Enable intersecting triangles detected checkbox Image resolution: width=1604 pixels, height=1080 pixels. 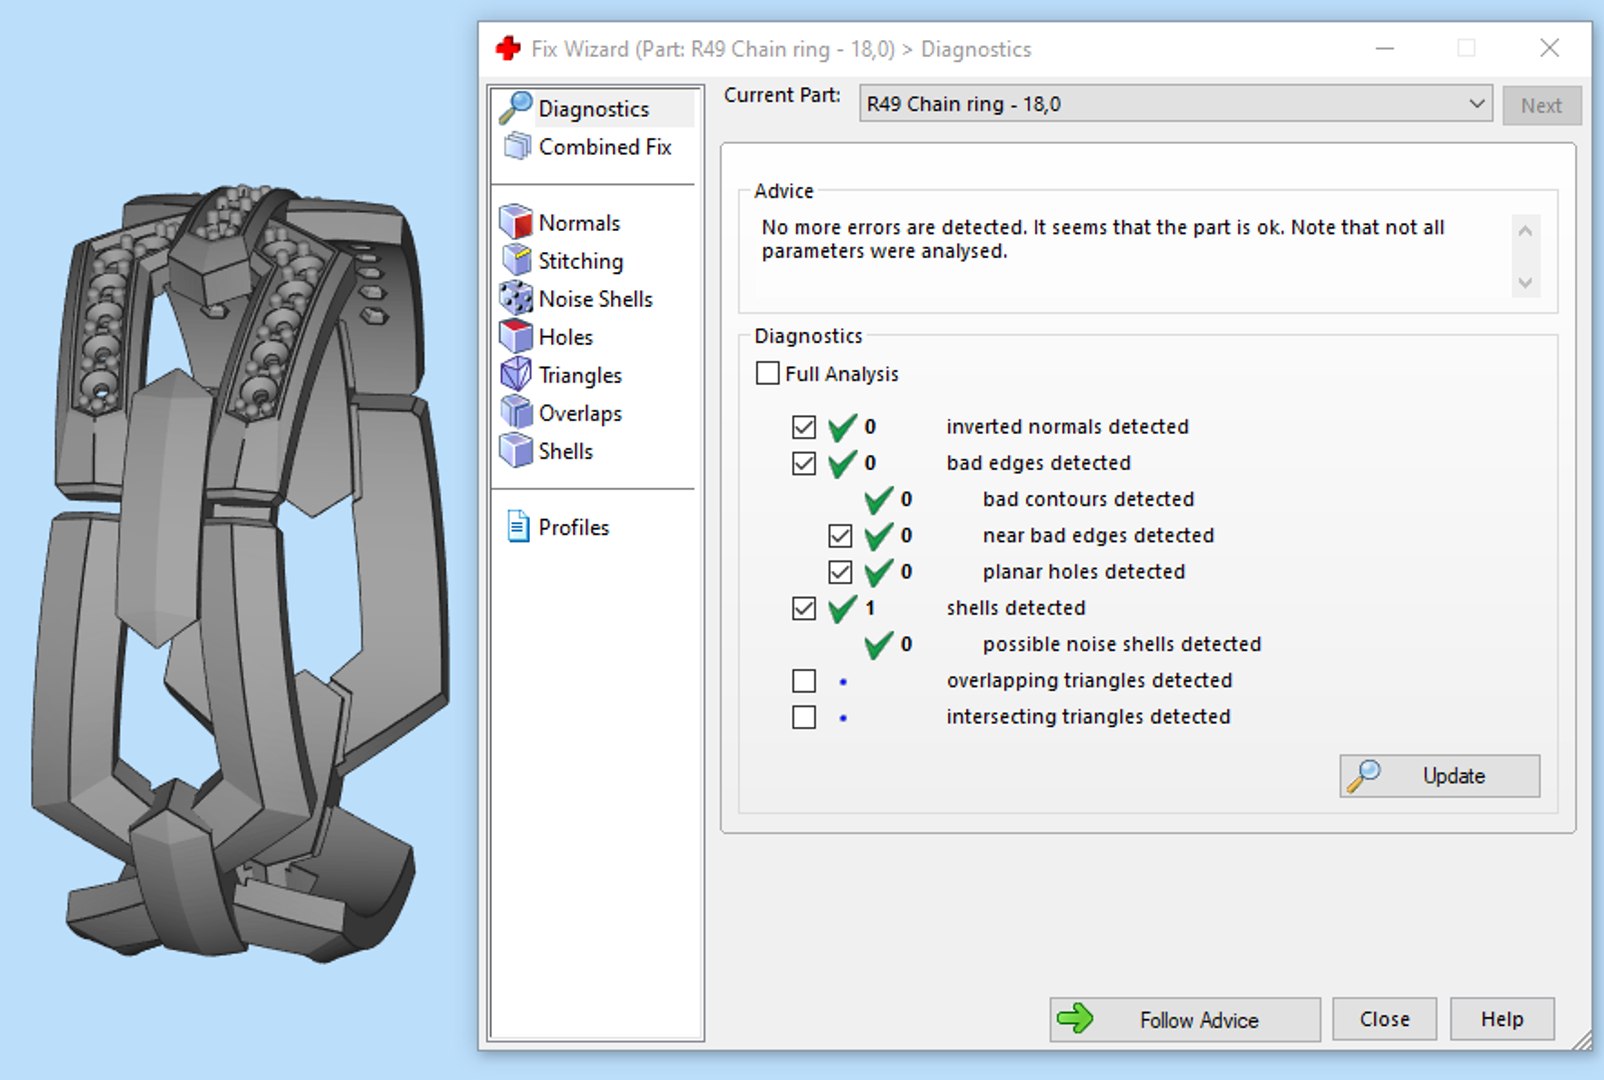point(804,717)
